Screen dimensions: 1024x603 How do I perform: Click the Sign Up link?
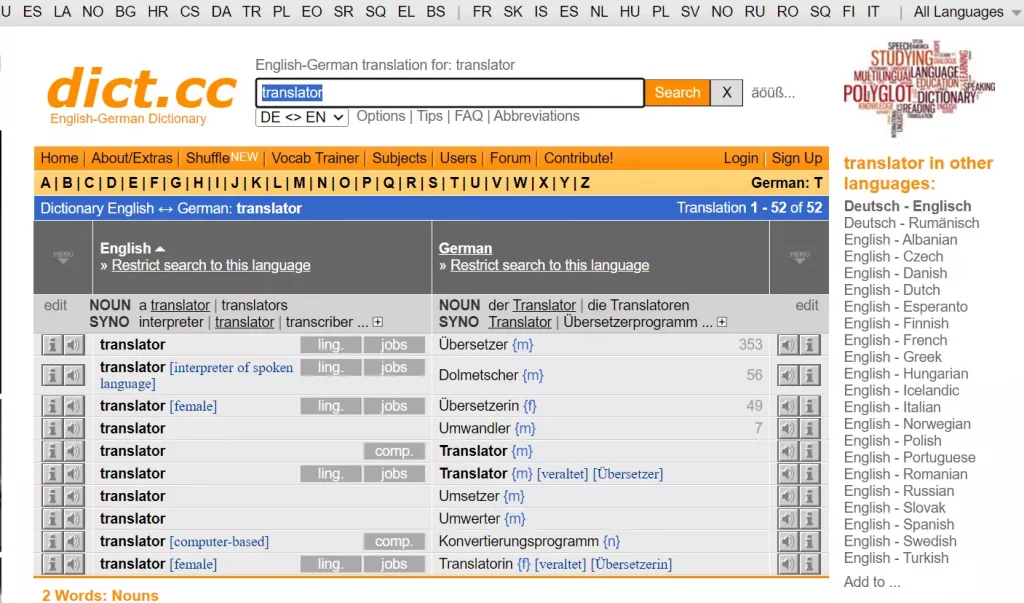point(797,158)
